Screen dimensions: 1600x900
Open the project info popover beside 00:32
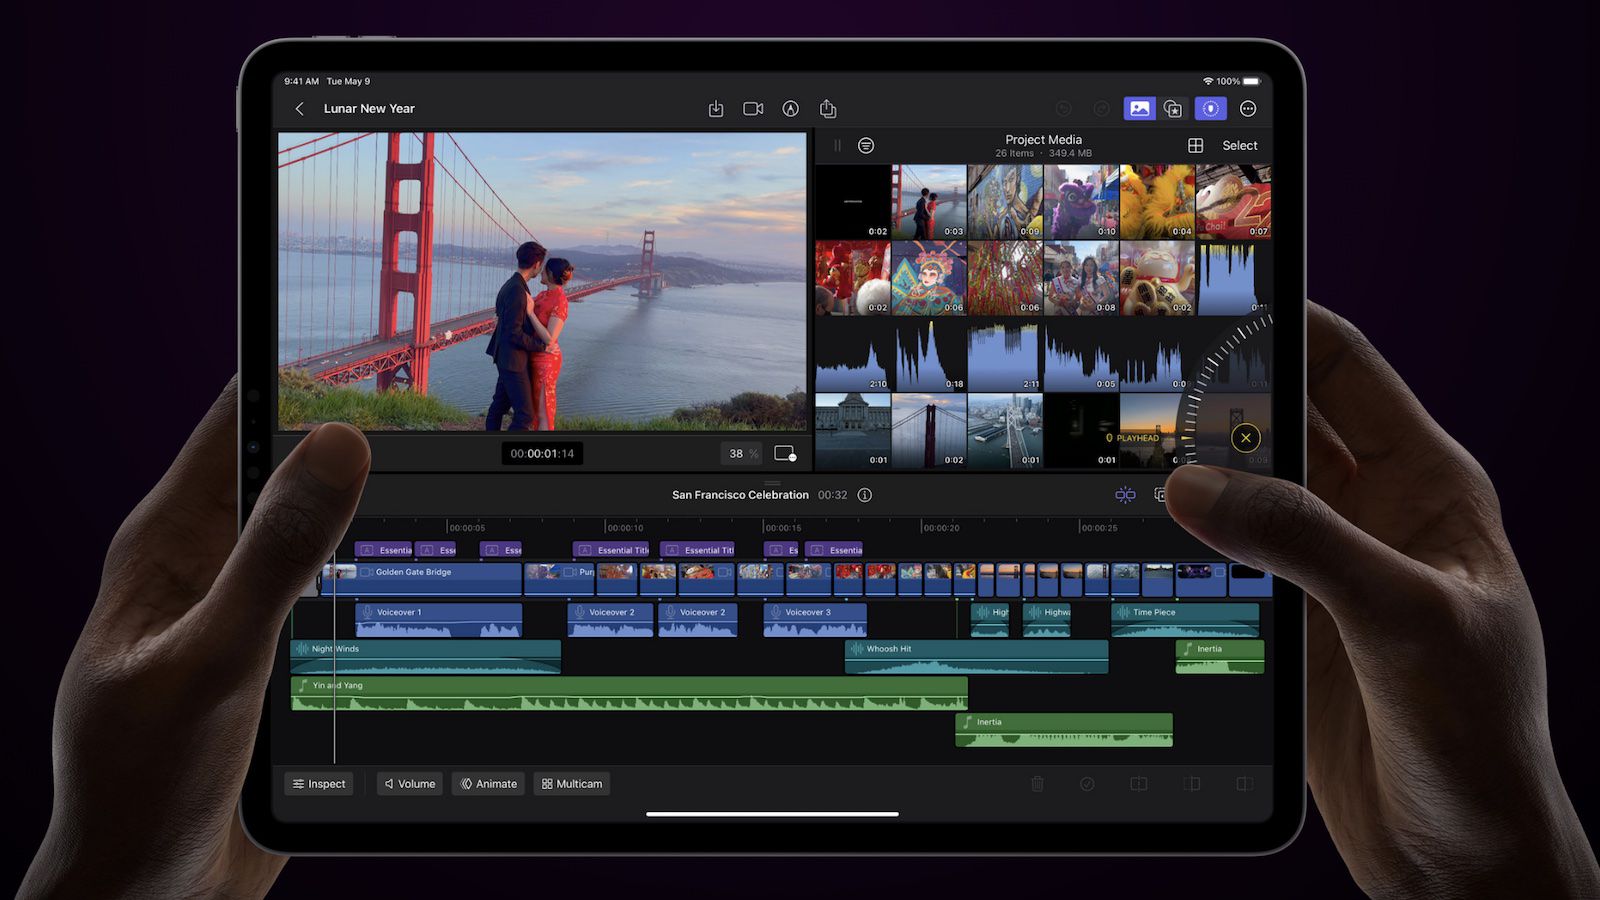click(x=863, y=495)
